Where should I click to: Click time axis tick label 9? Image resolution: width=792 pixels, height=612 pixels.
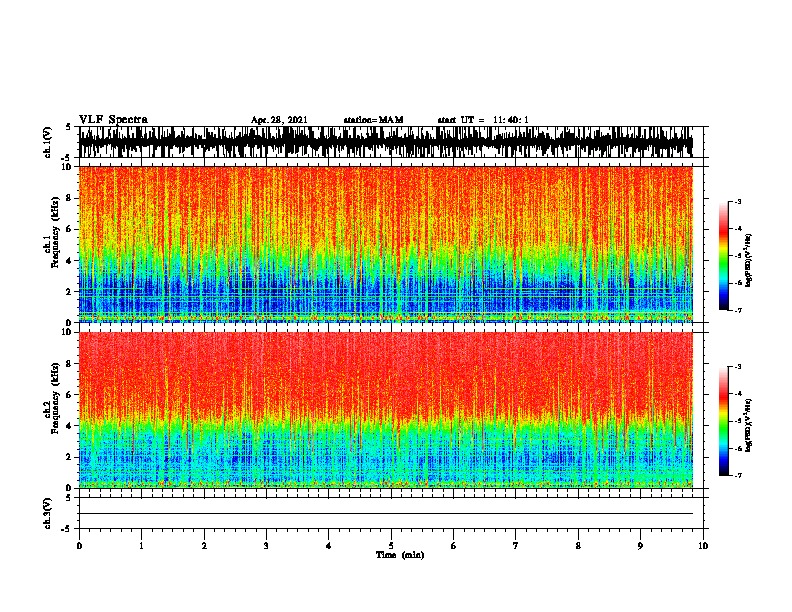640,546
